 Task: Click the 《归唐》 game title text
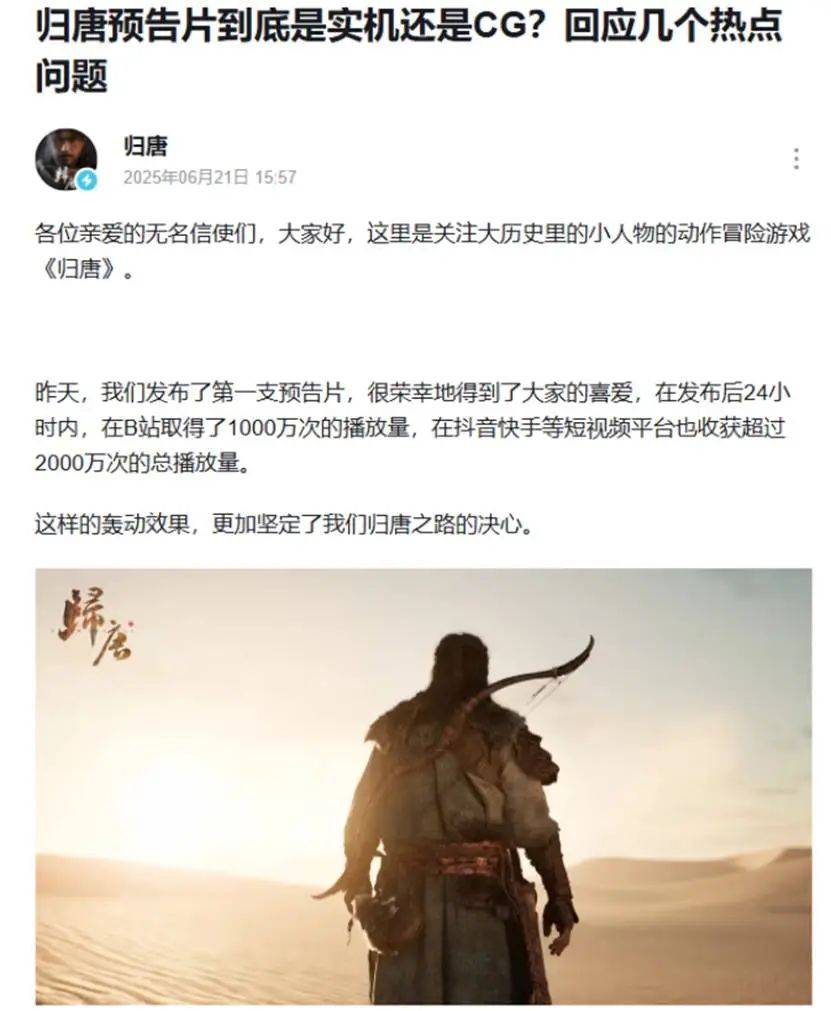coord(85,269)
